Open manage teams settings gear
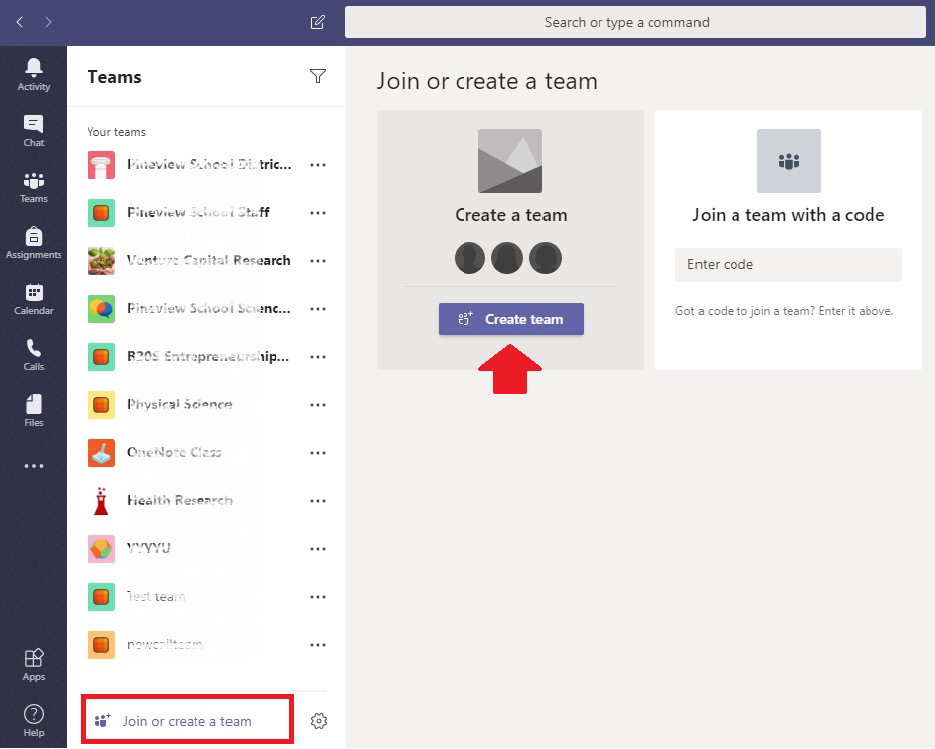This screenshot has width=935, height=749. coord(319,721)
